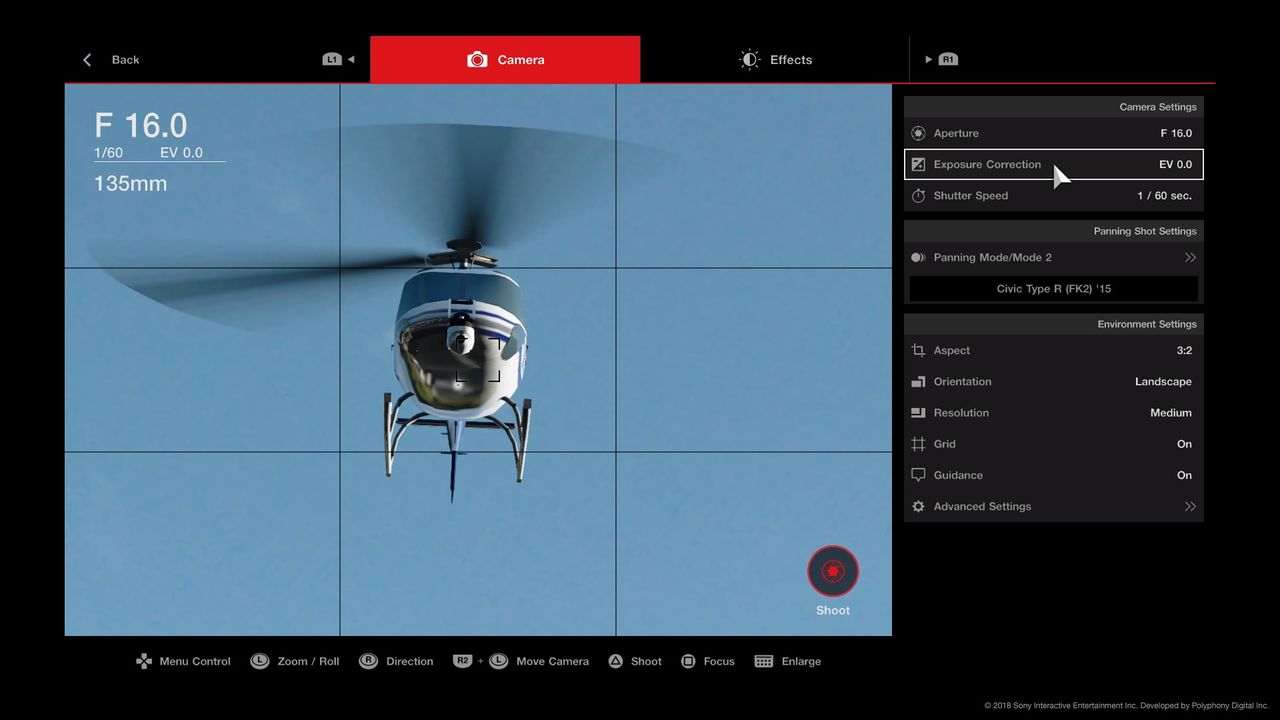
Task: Toggle the Grid On setting
Action: (x=1184, y=444)
